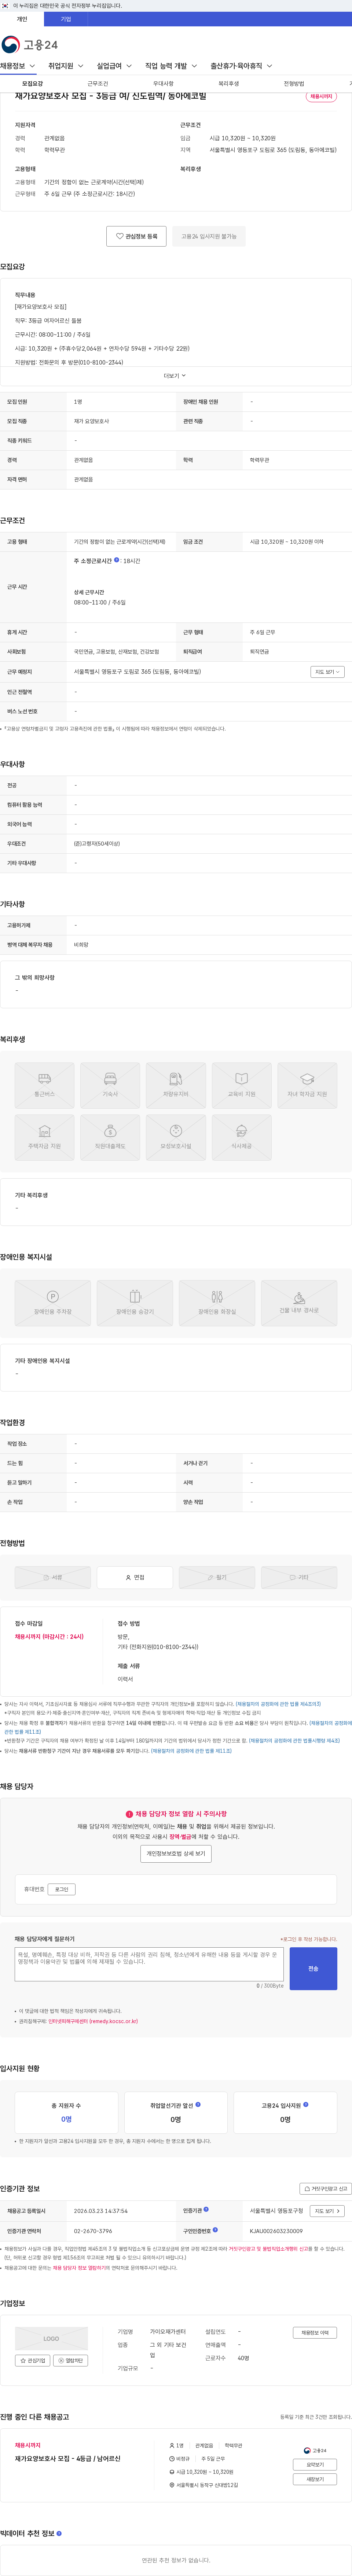The image size is (352, 2576).
Task: Click 새창보기 on the related posting
Action: [x=315, y=2479]
